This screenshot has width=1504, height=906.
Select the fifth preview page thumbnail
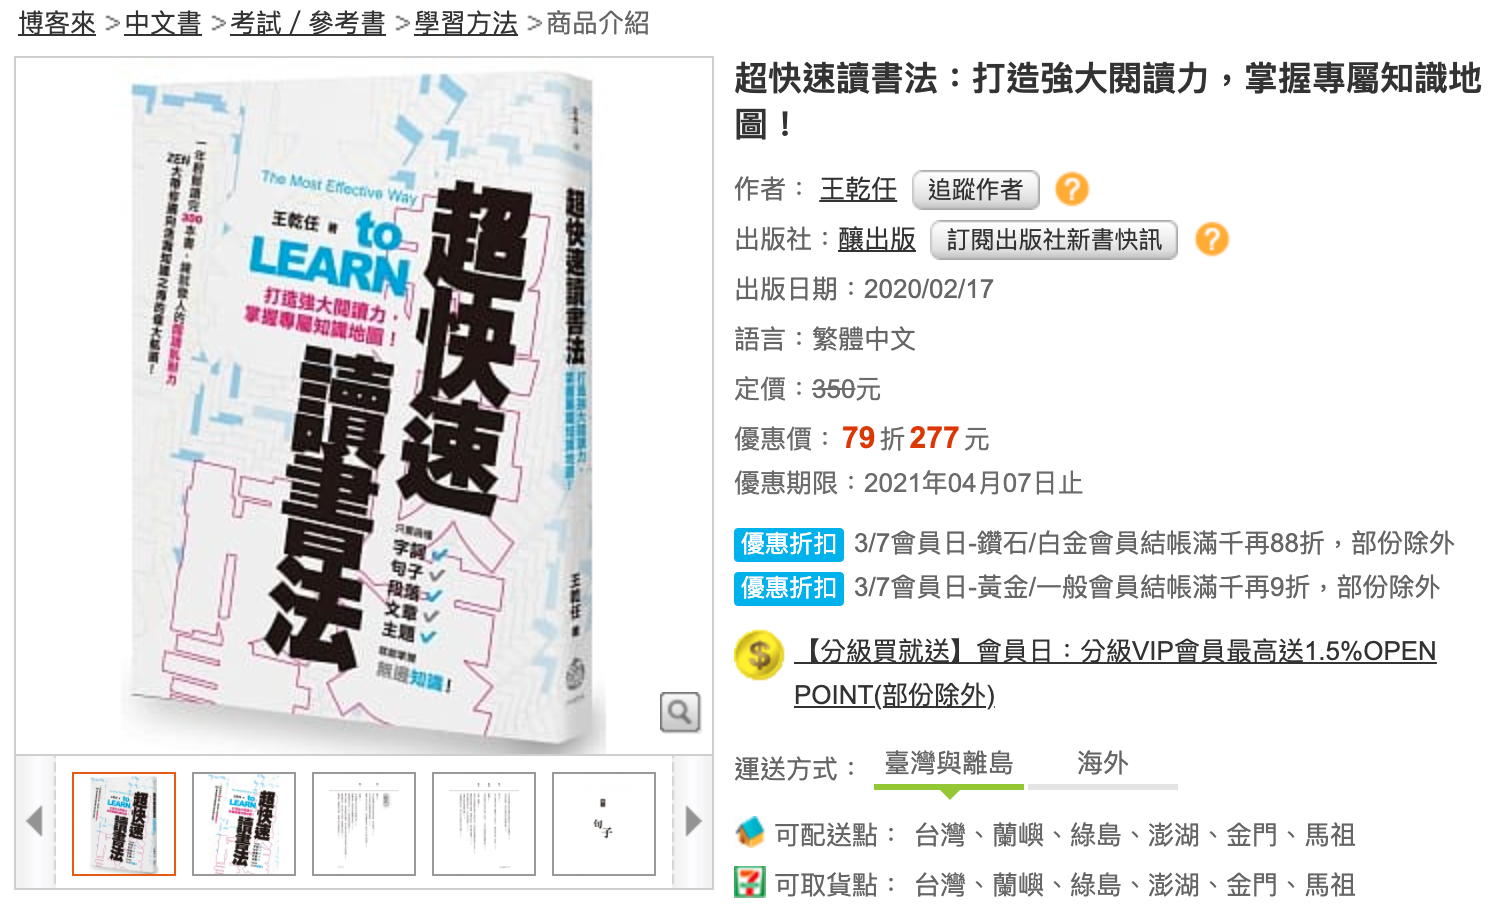pyautogui.click(x=604, y=824)
